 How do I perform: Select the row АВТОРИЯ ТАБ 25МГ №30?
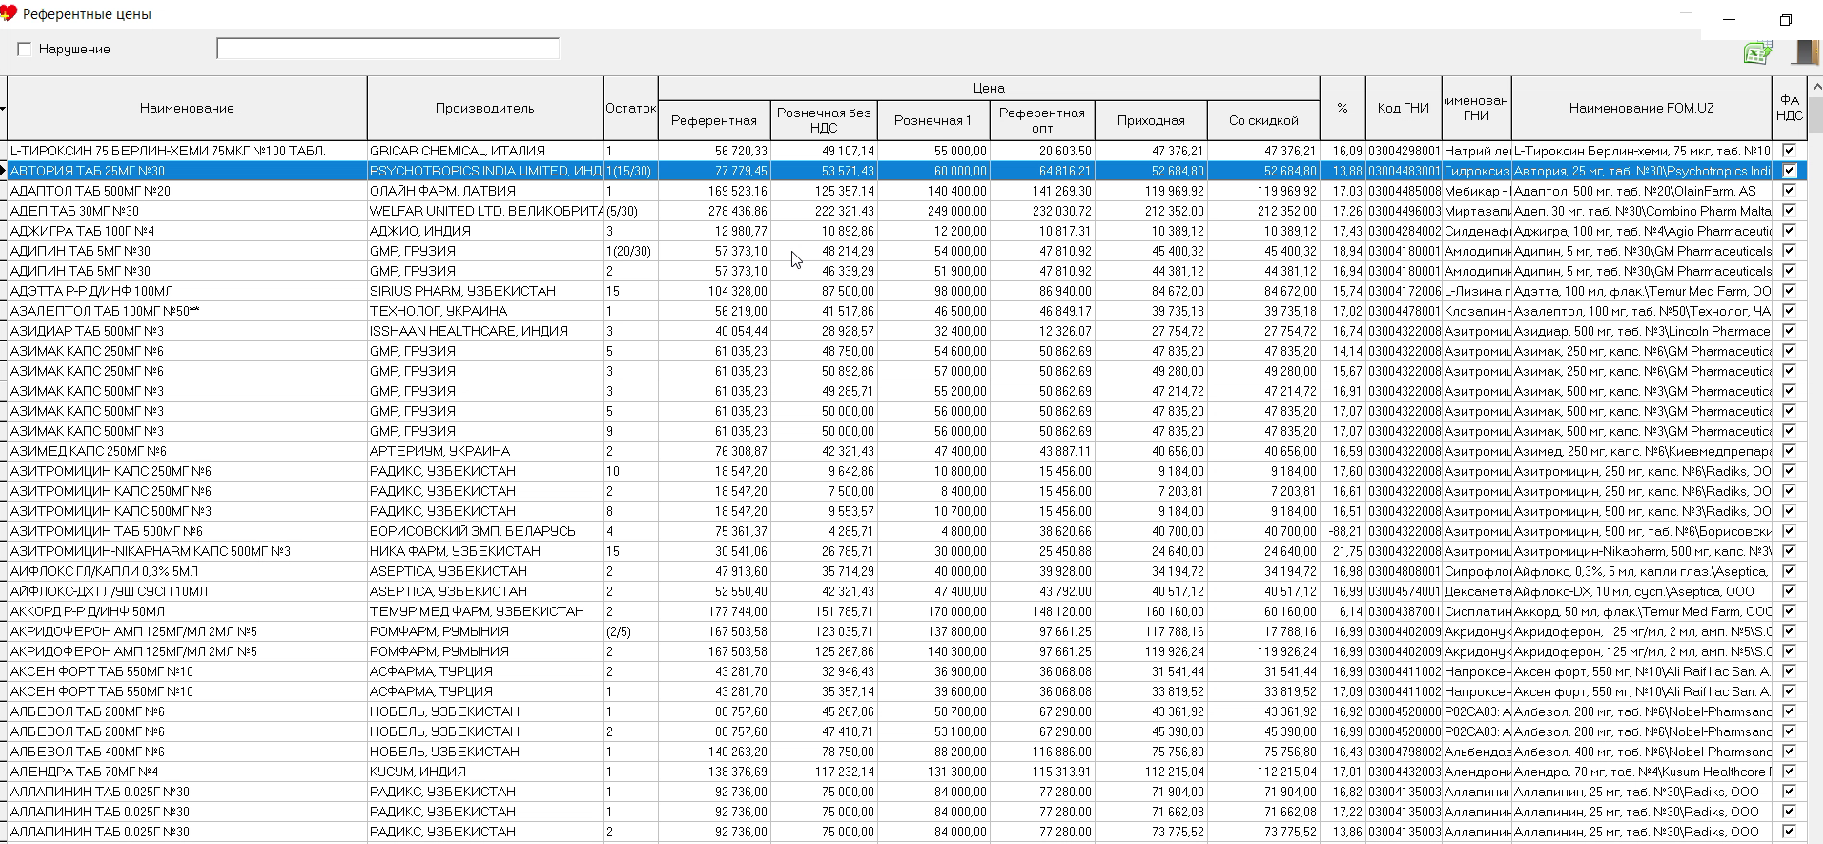click(x=907, y=171)
